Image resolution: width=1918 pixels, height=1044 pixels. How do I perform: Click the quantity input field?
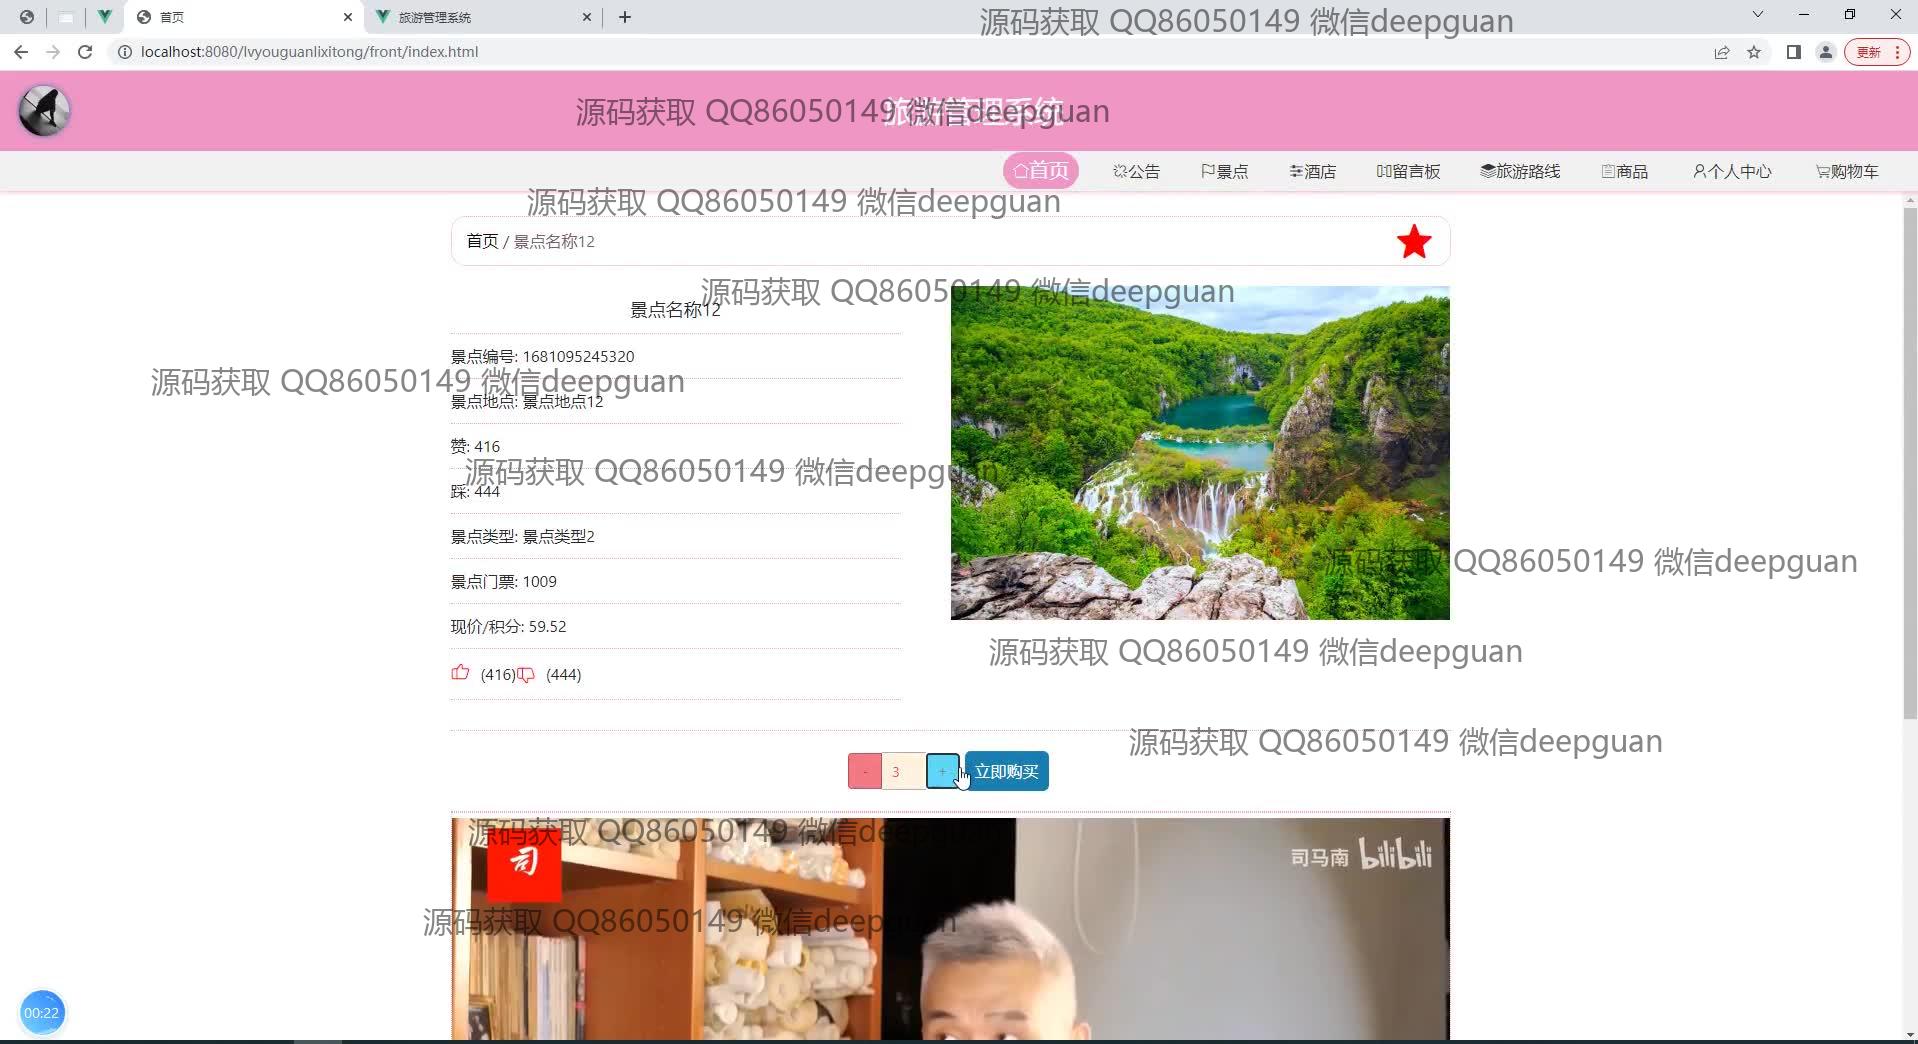903,771
